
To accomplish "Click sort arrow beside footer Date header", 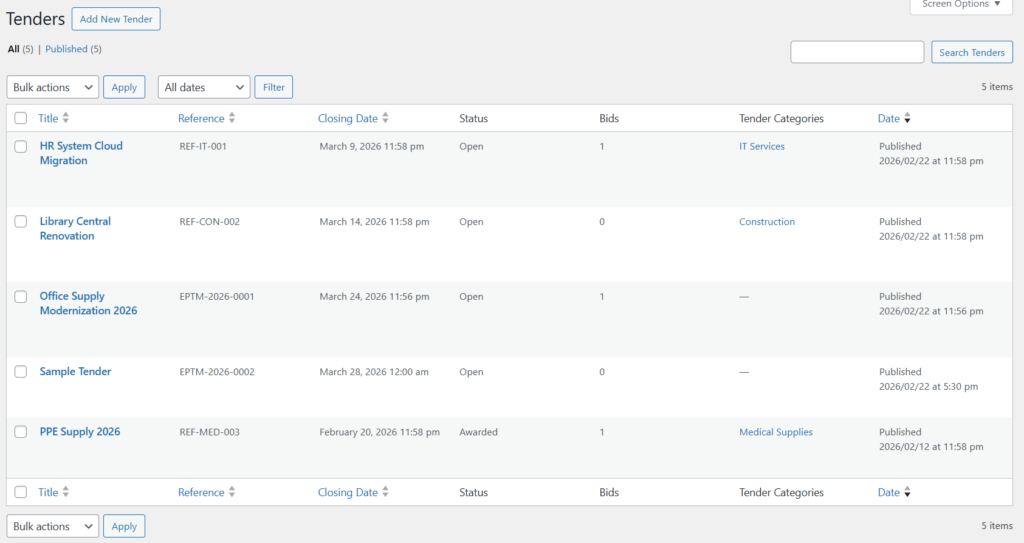I will pos(907,492).
